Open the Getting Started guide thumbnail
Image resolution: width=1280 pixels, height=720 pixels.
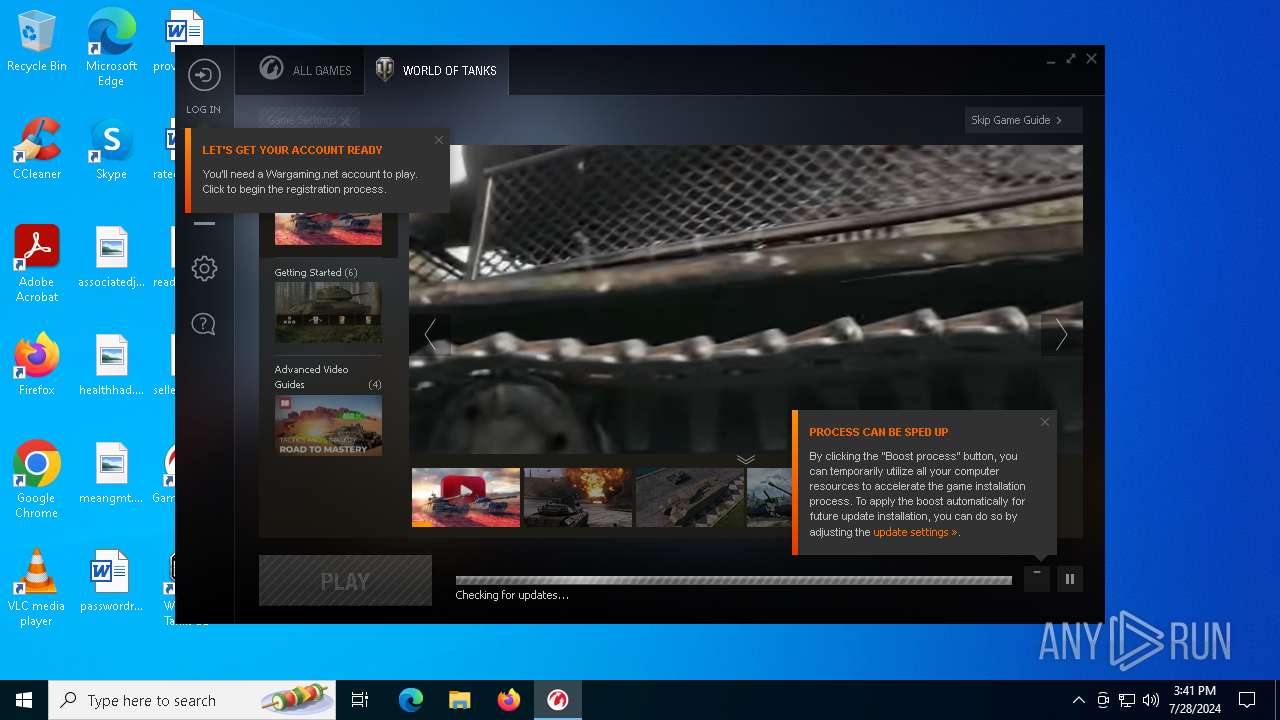pyautogui.click(x=328, y=312)
